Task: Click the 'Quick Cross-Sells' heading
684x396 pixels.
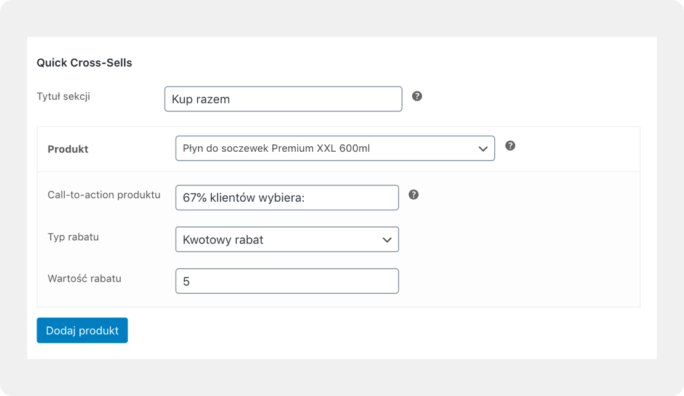Action: (84, 63)
